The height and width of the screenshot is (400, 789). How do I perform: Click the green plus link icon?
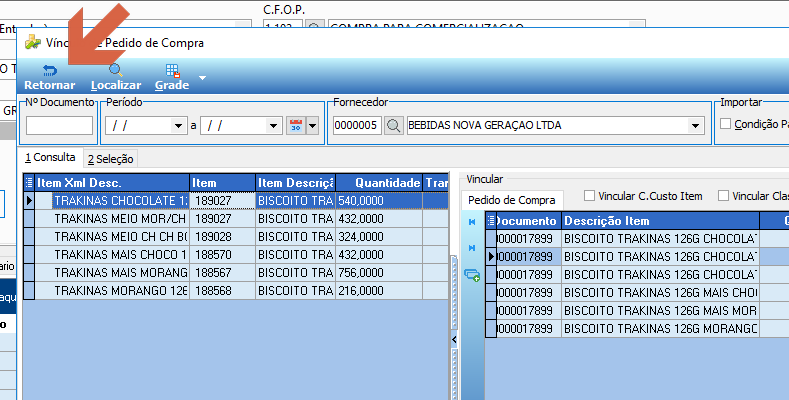472,275
